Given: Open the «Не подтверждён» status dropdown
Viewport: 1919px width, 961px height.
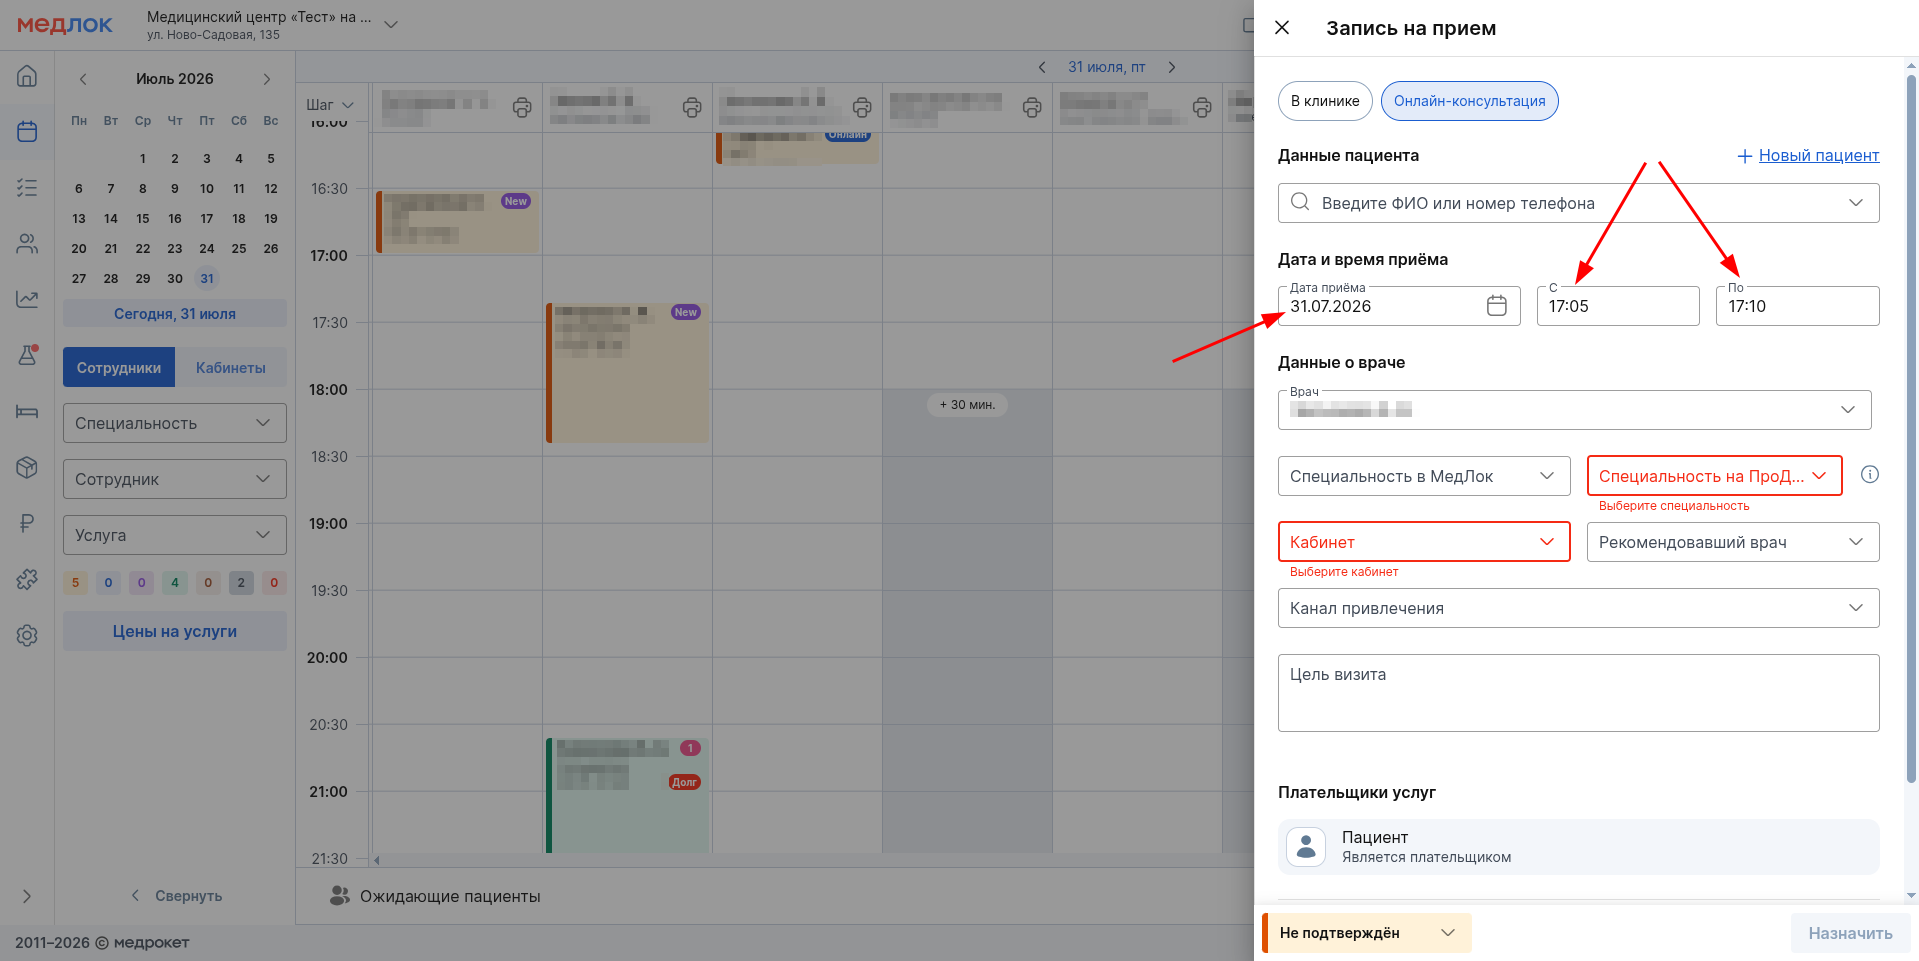Looking at the screenshot, I should click(x=1366, y=933).
